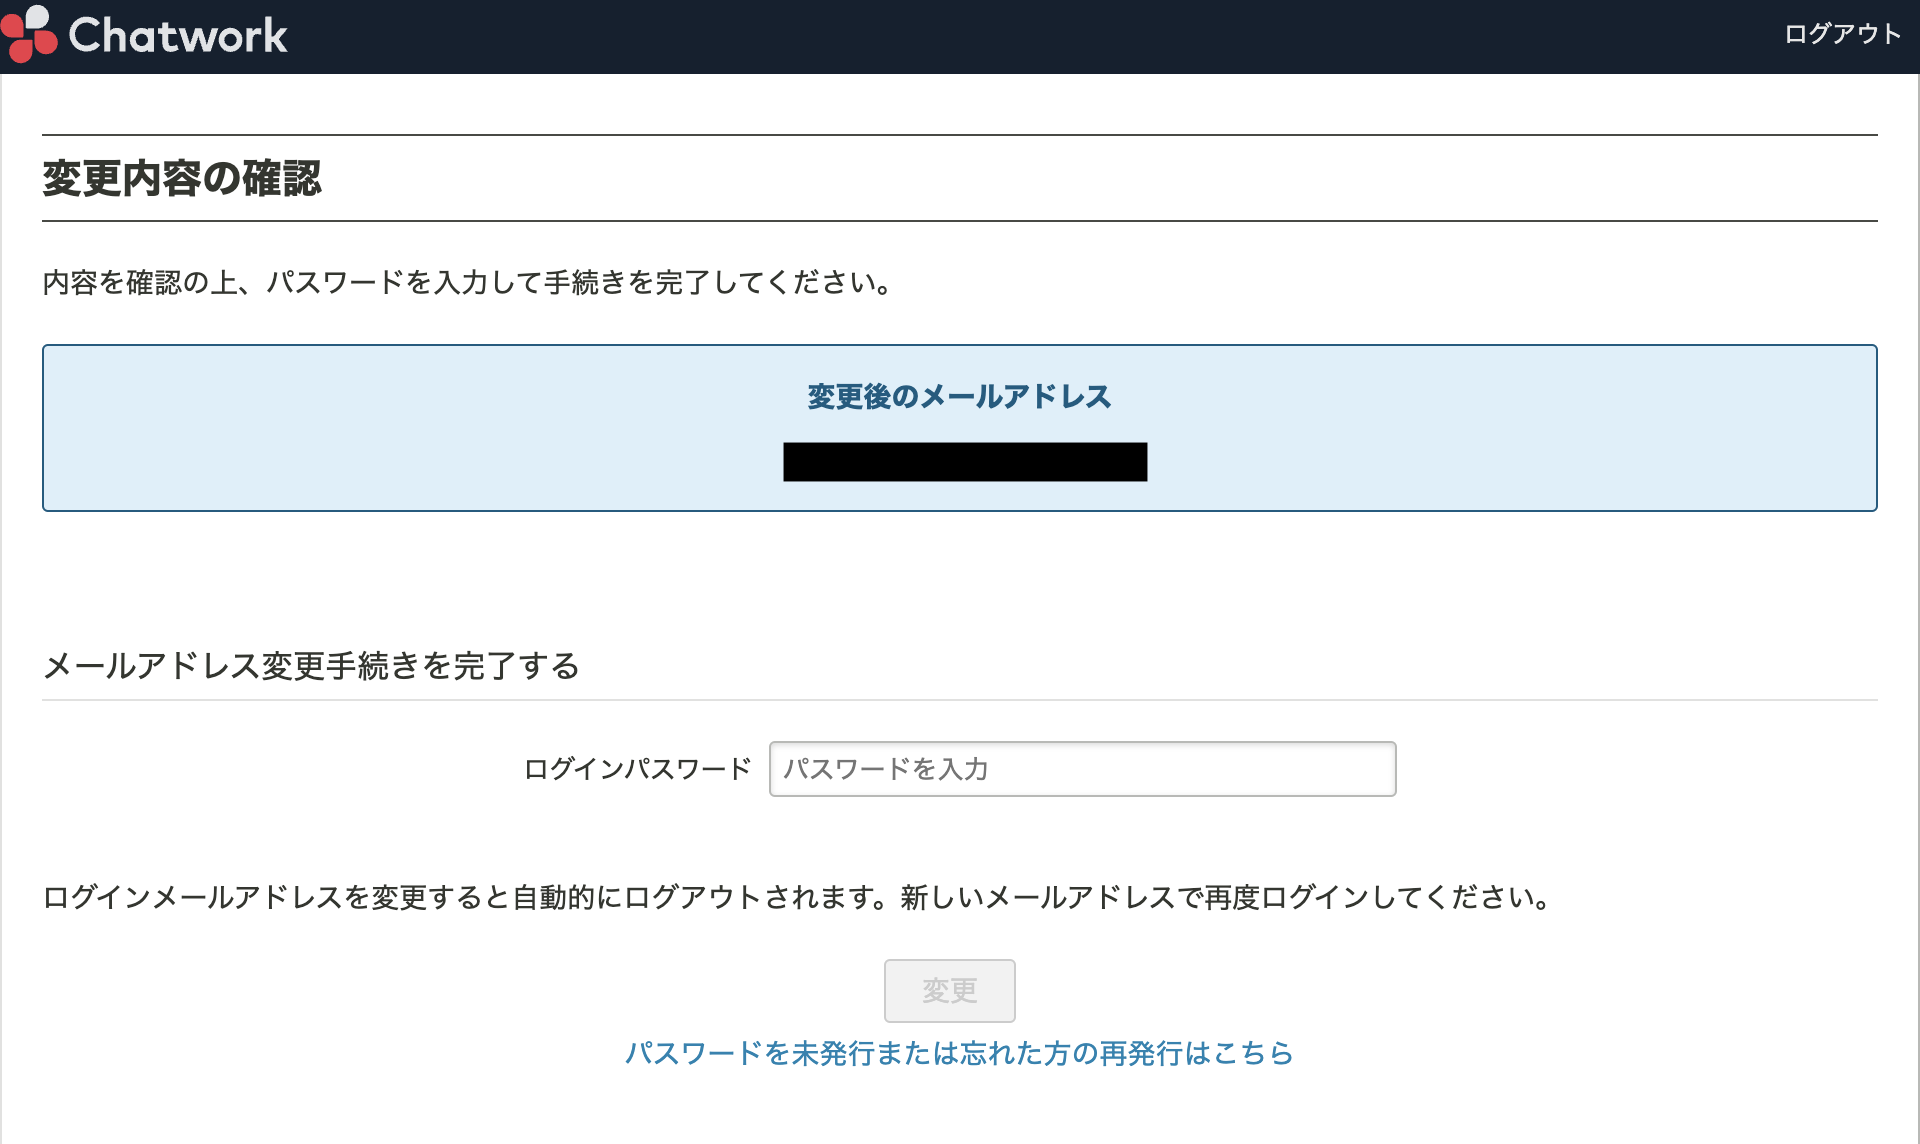Click the 変更後のメールアドレス label
This screenshot has width=1920, height=1144.
pyautogui.click(x=959, y=397)
